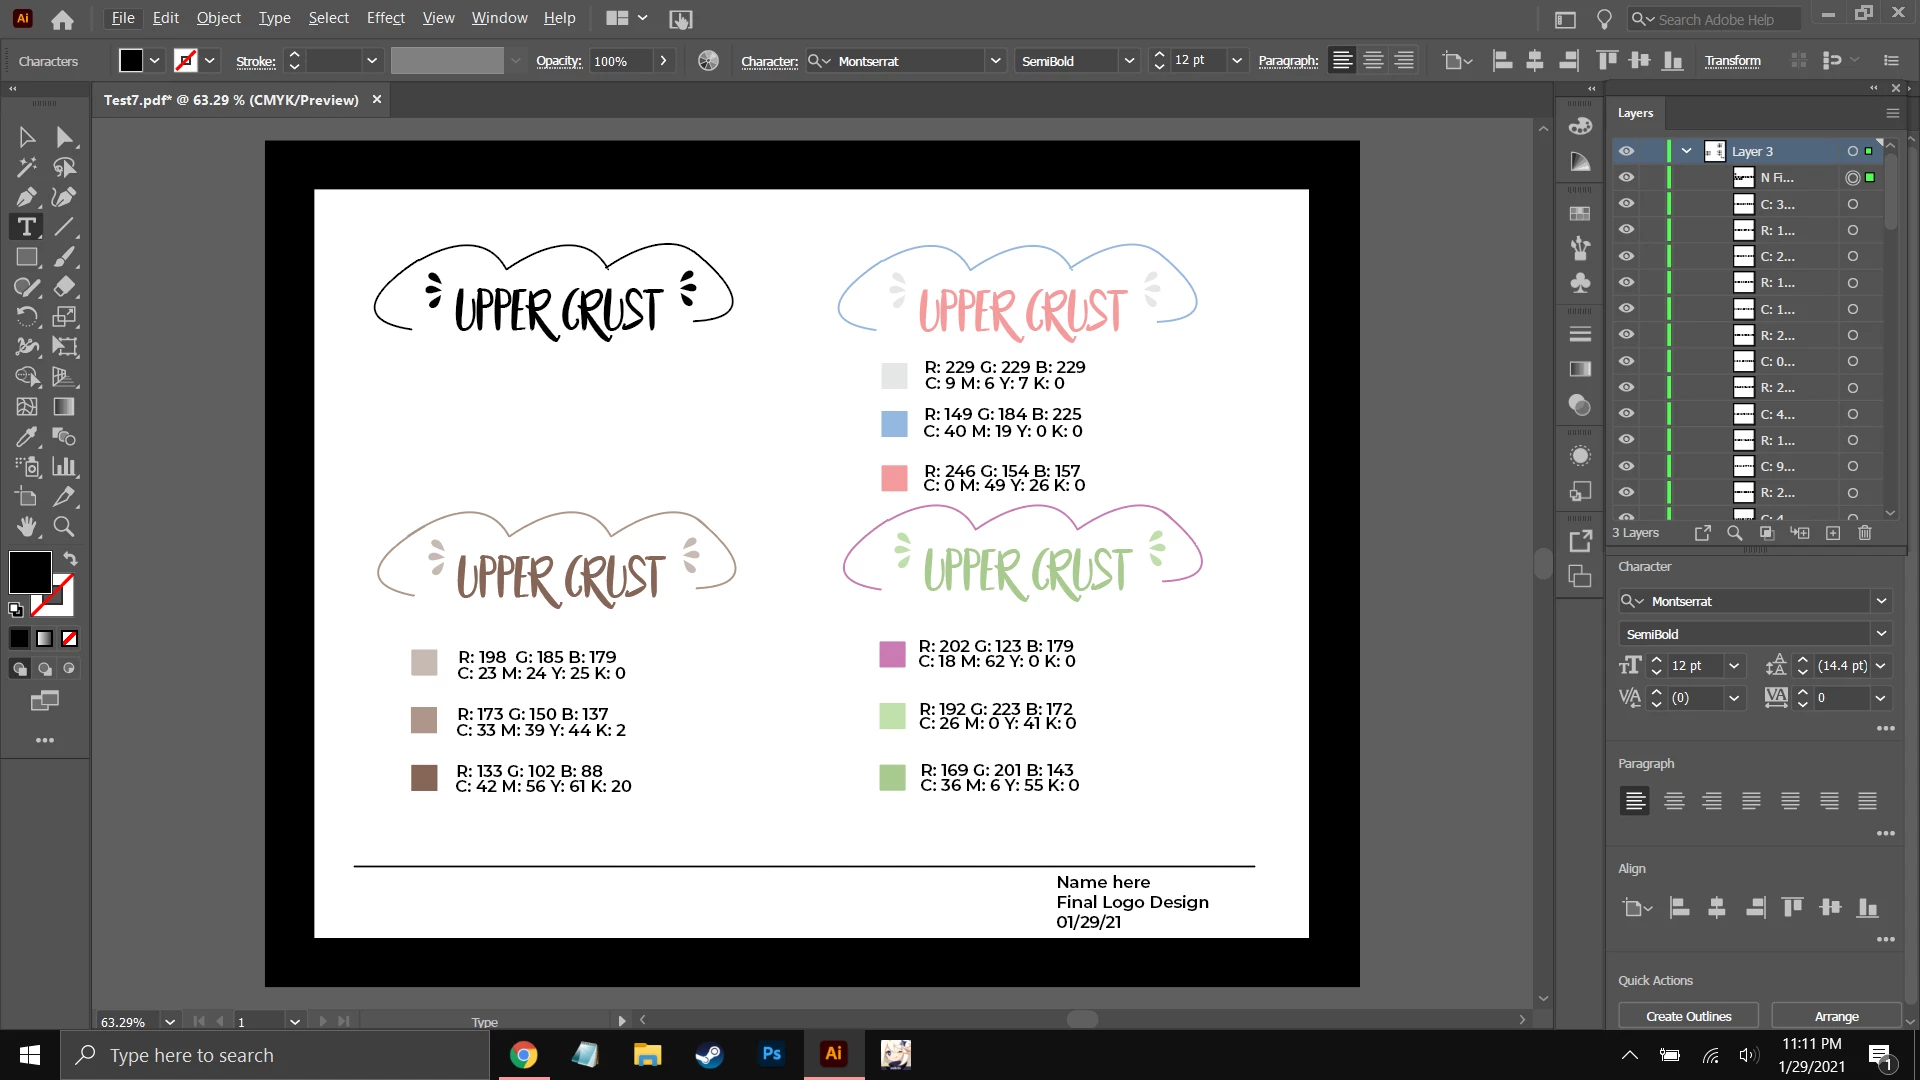Click the Rotate tool
This screenshot has height=1080, width=1920.
(x=27, y=317)
